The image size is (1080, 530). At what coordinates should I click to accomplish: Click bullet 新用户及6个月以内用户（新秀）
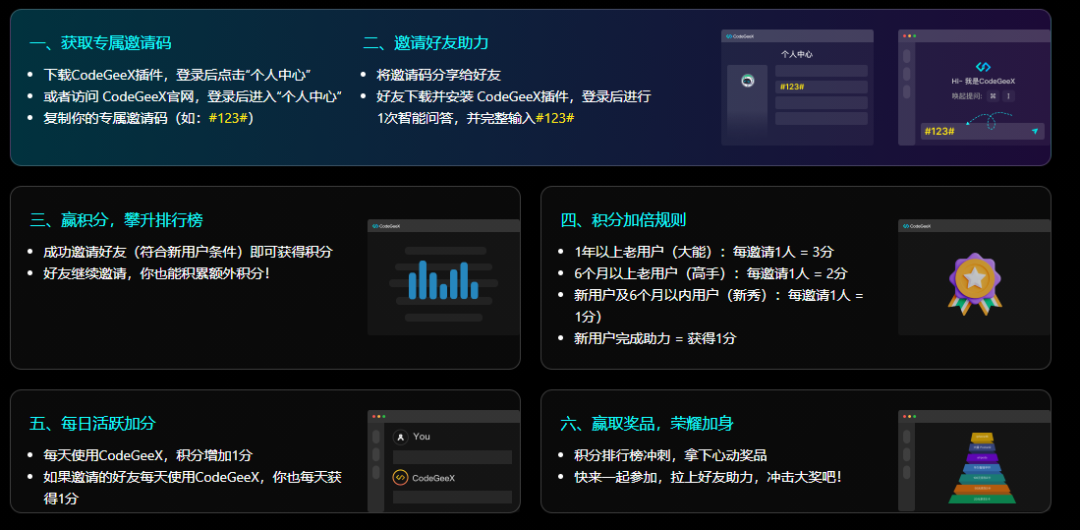point(719,305)
